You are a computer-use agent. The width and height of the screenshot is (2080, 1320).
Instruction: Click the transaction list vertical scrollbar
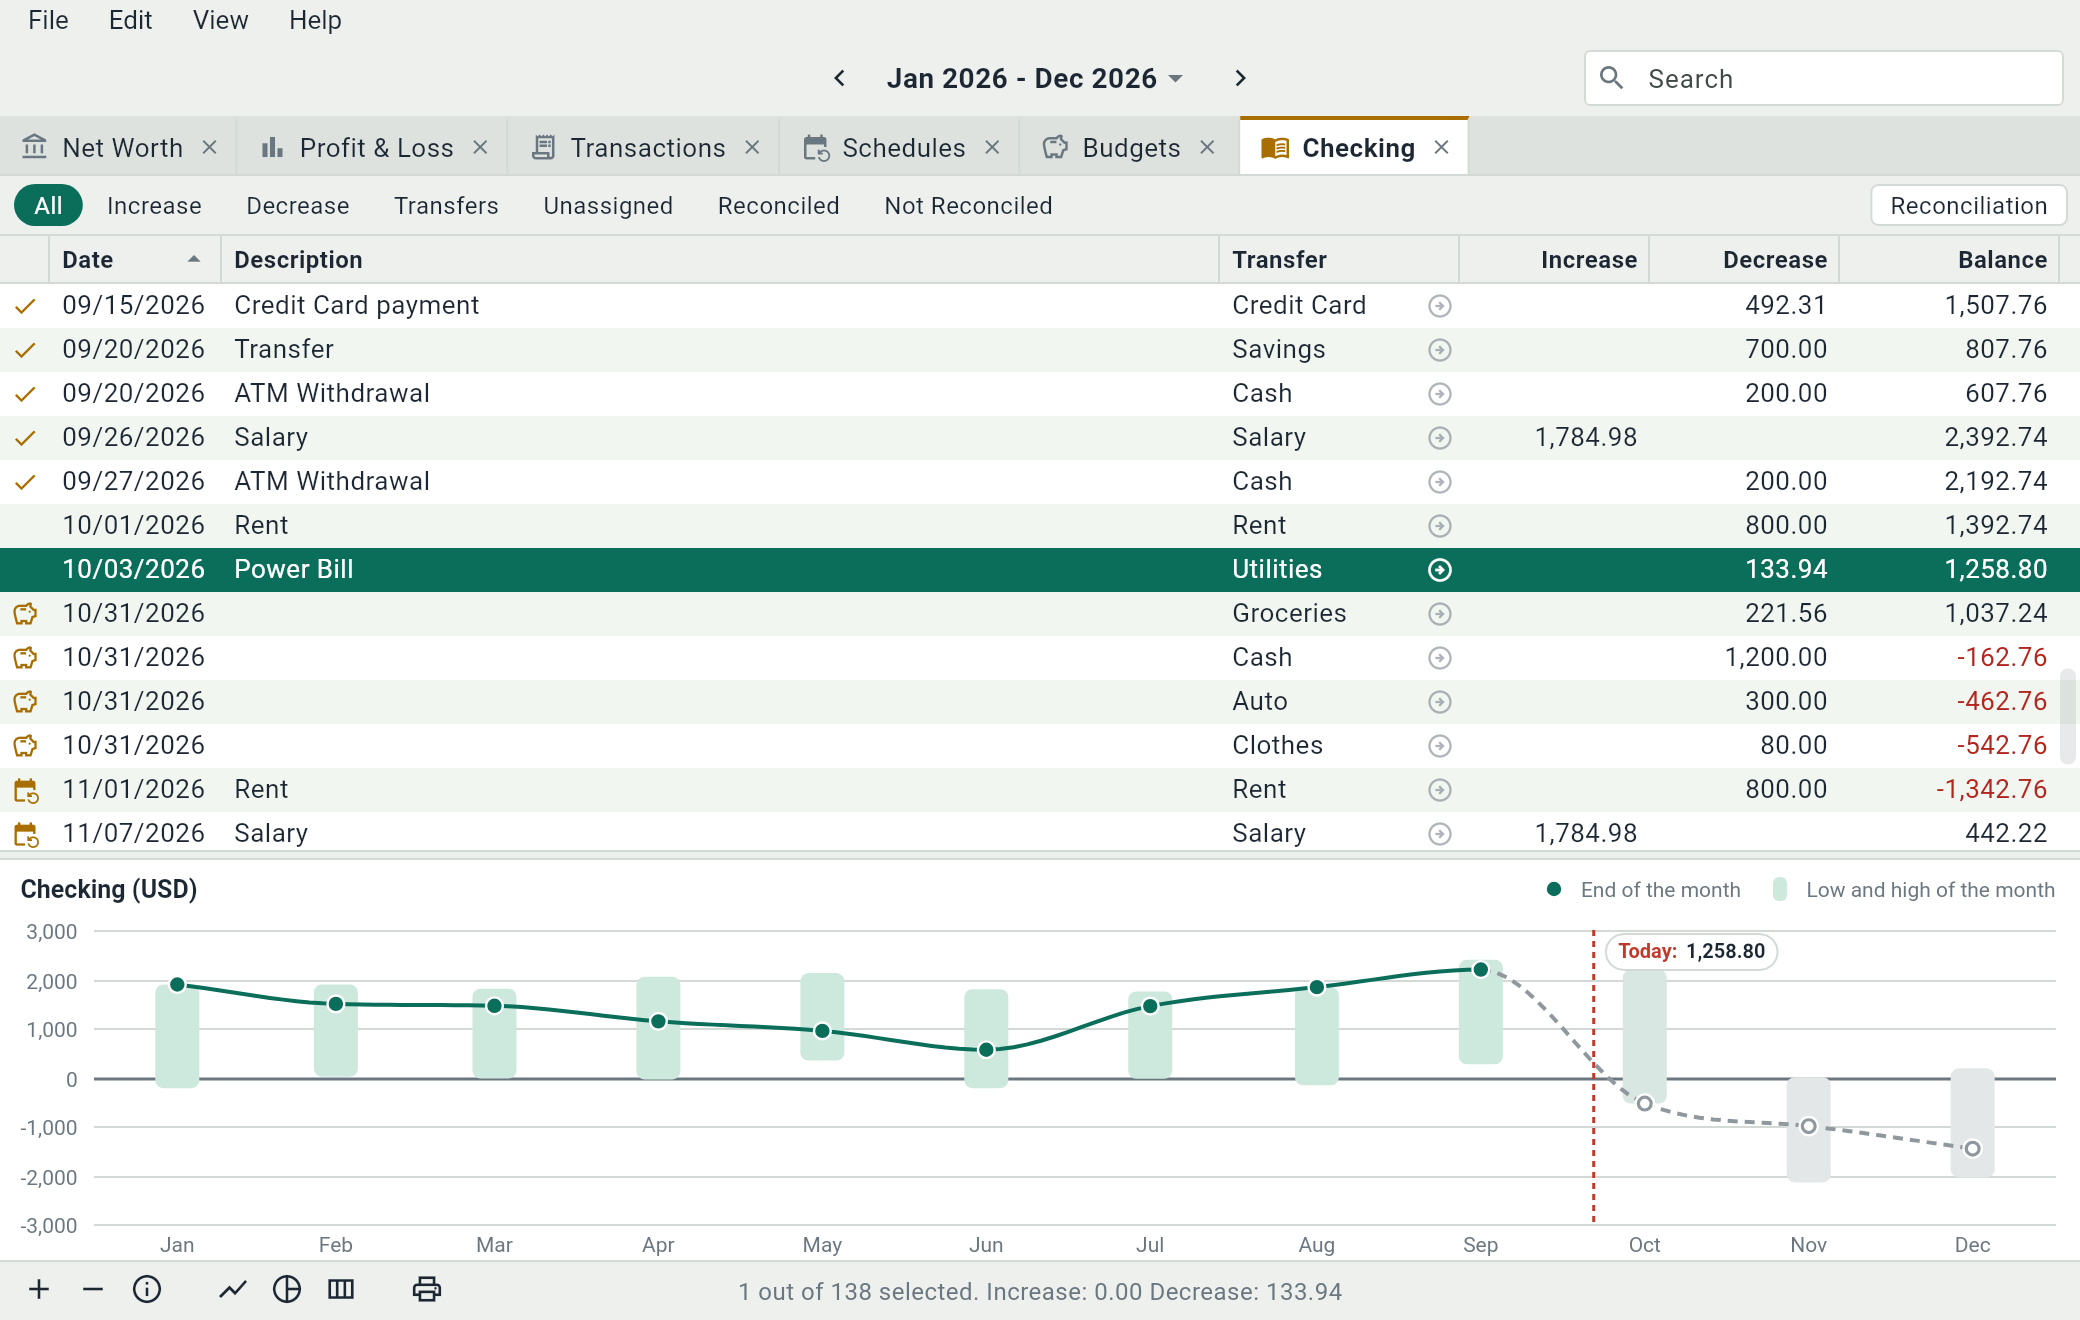[x=2068, y=716]
